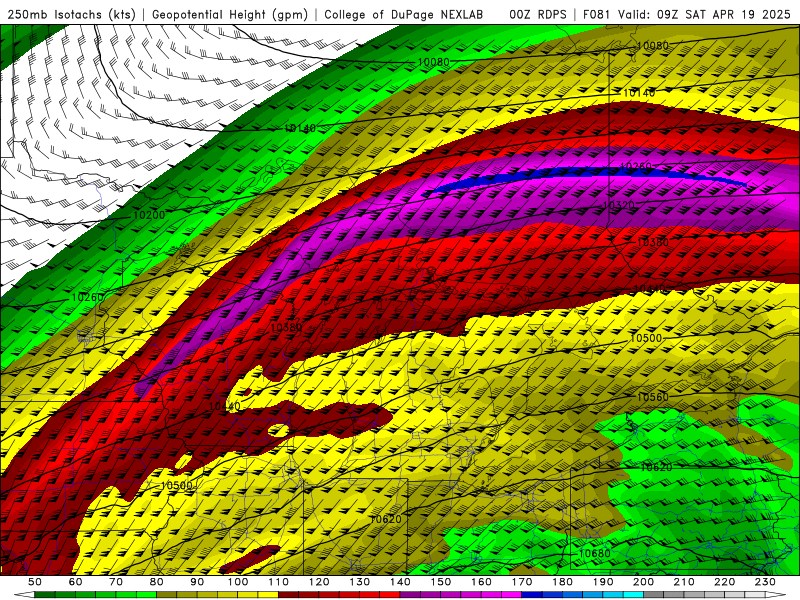Viewport: 800px width, 600px height.
Task: Click the 210 value on the color scale
Action: click(x=684, y=582)
